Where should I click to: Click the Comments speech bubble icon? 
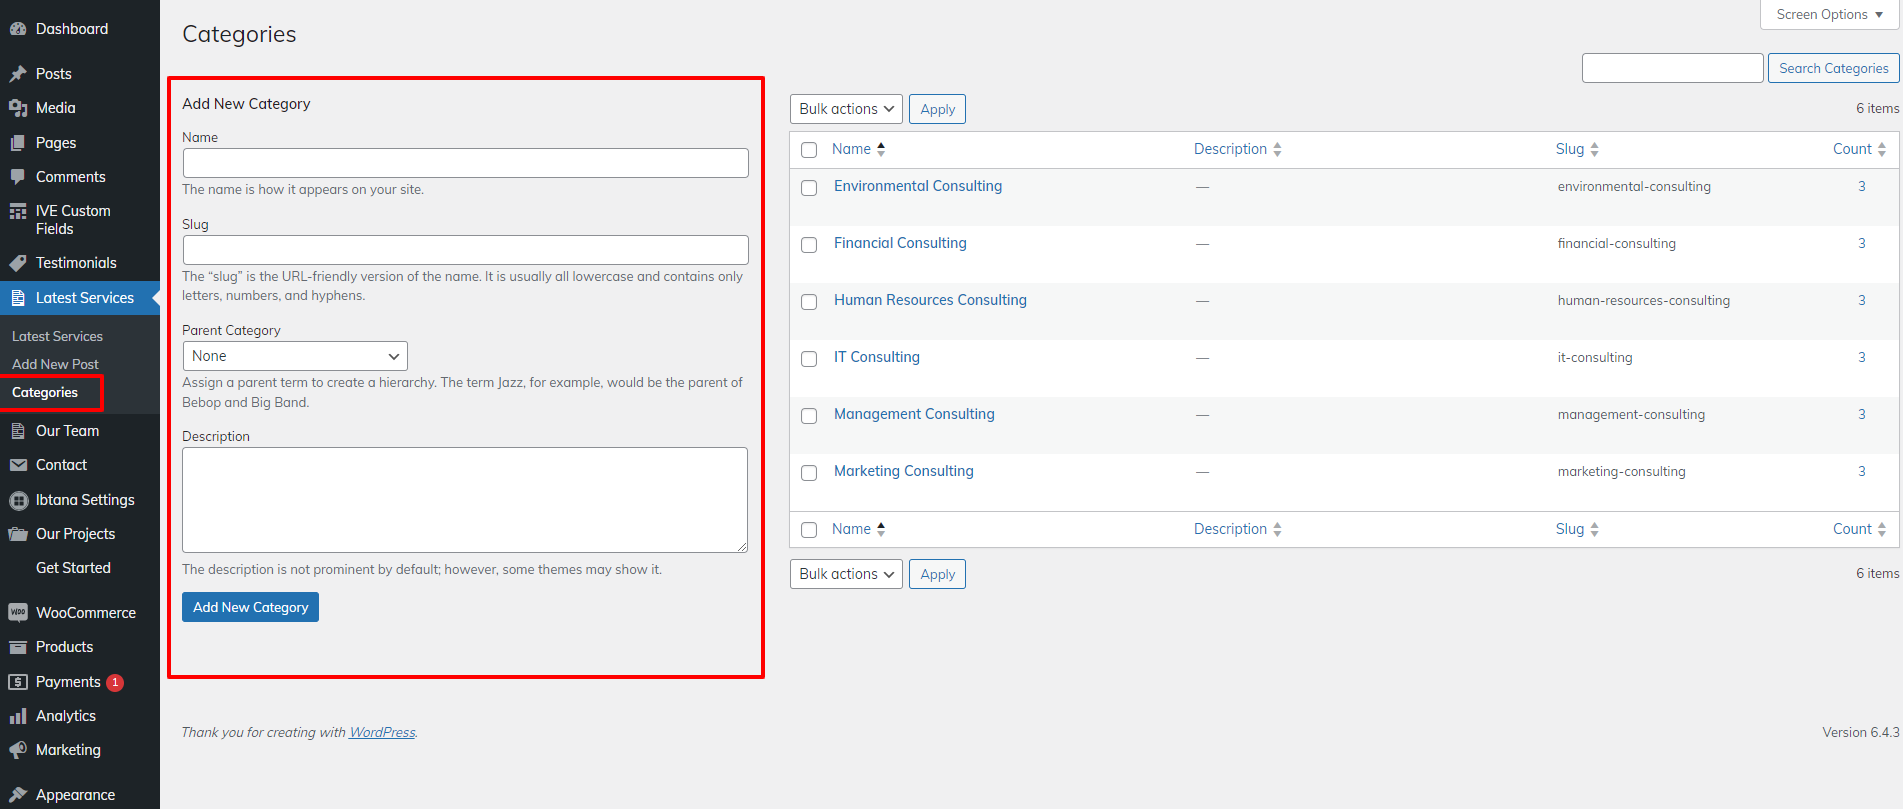[17, 177]
